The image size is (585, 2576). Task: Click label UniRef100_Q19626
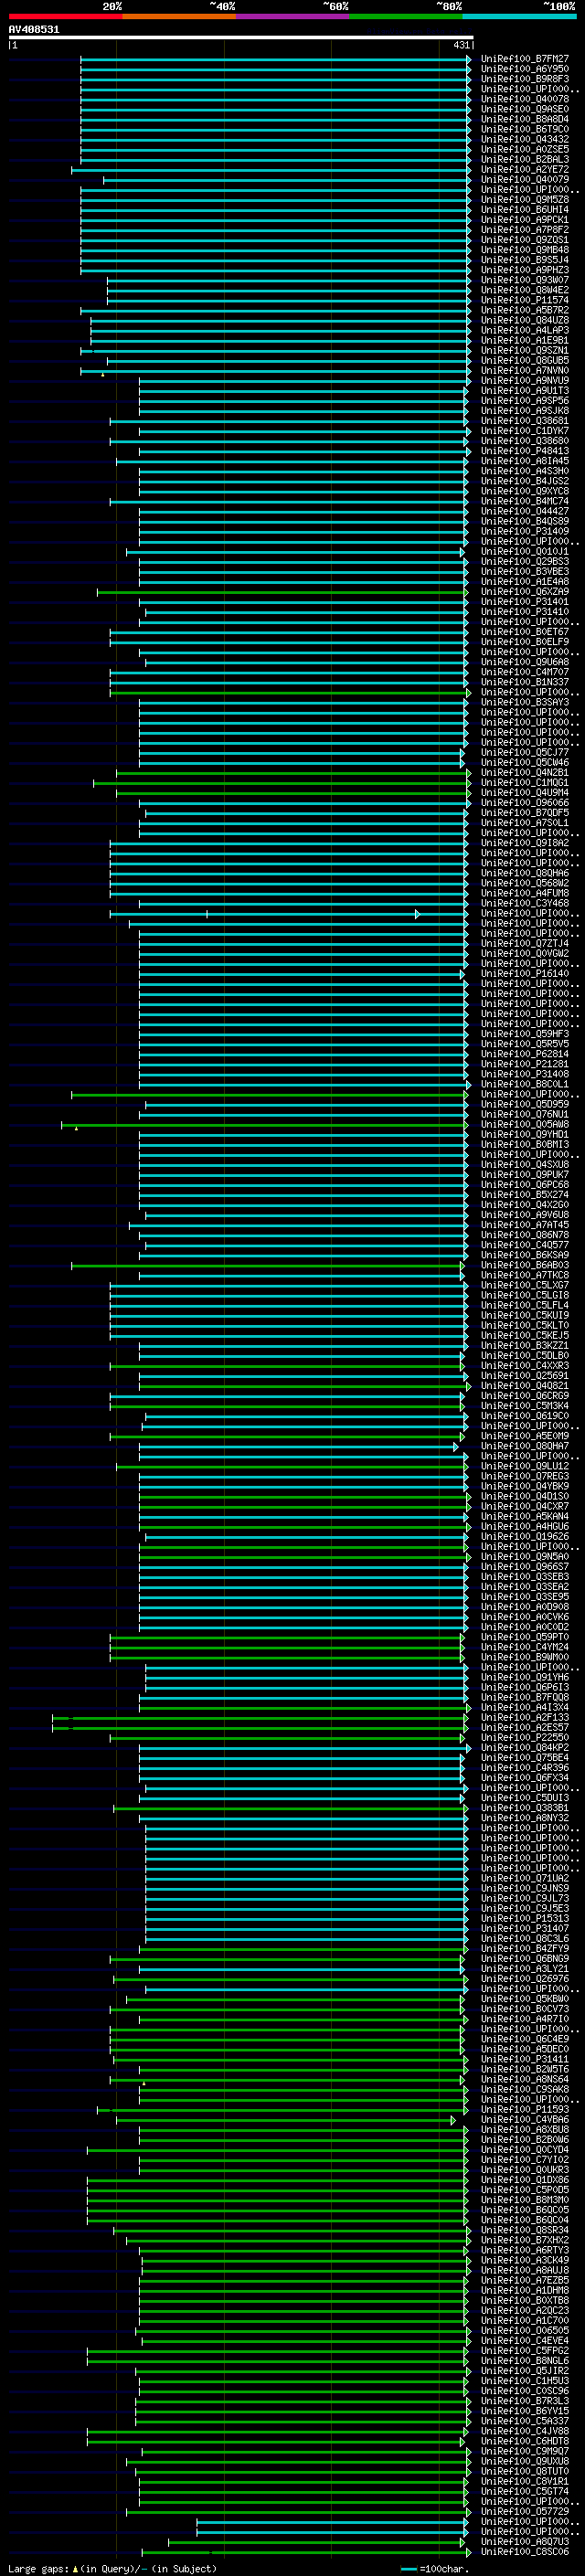tap(525, 1537)
